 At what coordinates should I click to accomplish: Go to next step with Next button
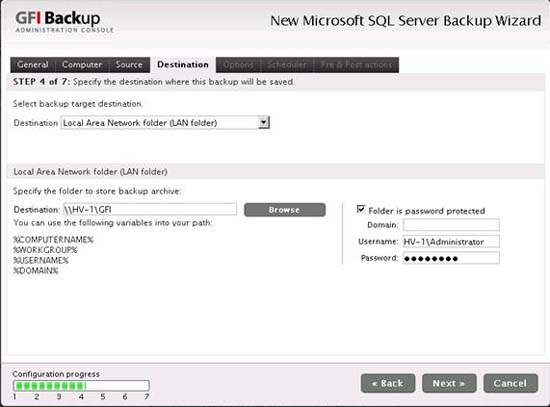[449, 383]
